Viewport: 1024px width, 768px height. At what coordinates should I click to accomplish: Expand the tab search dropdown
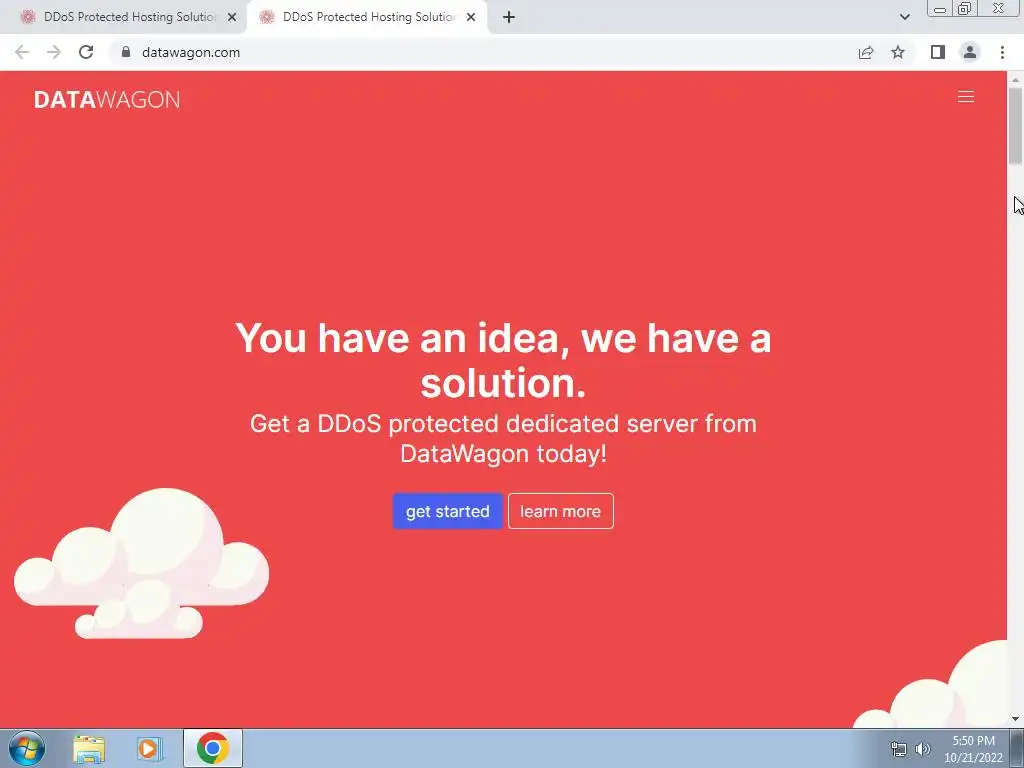click(x=904, y=17)
